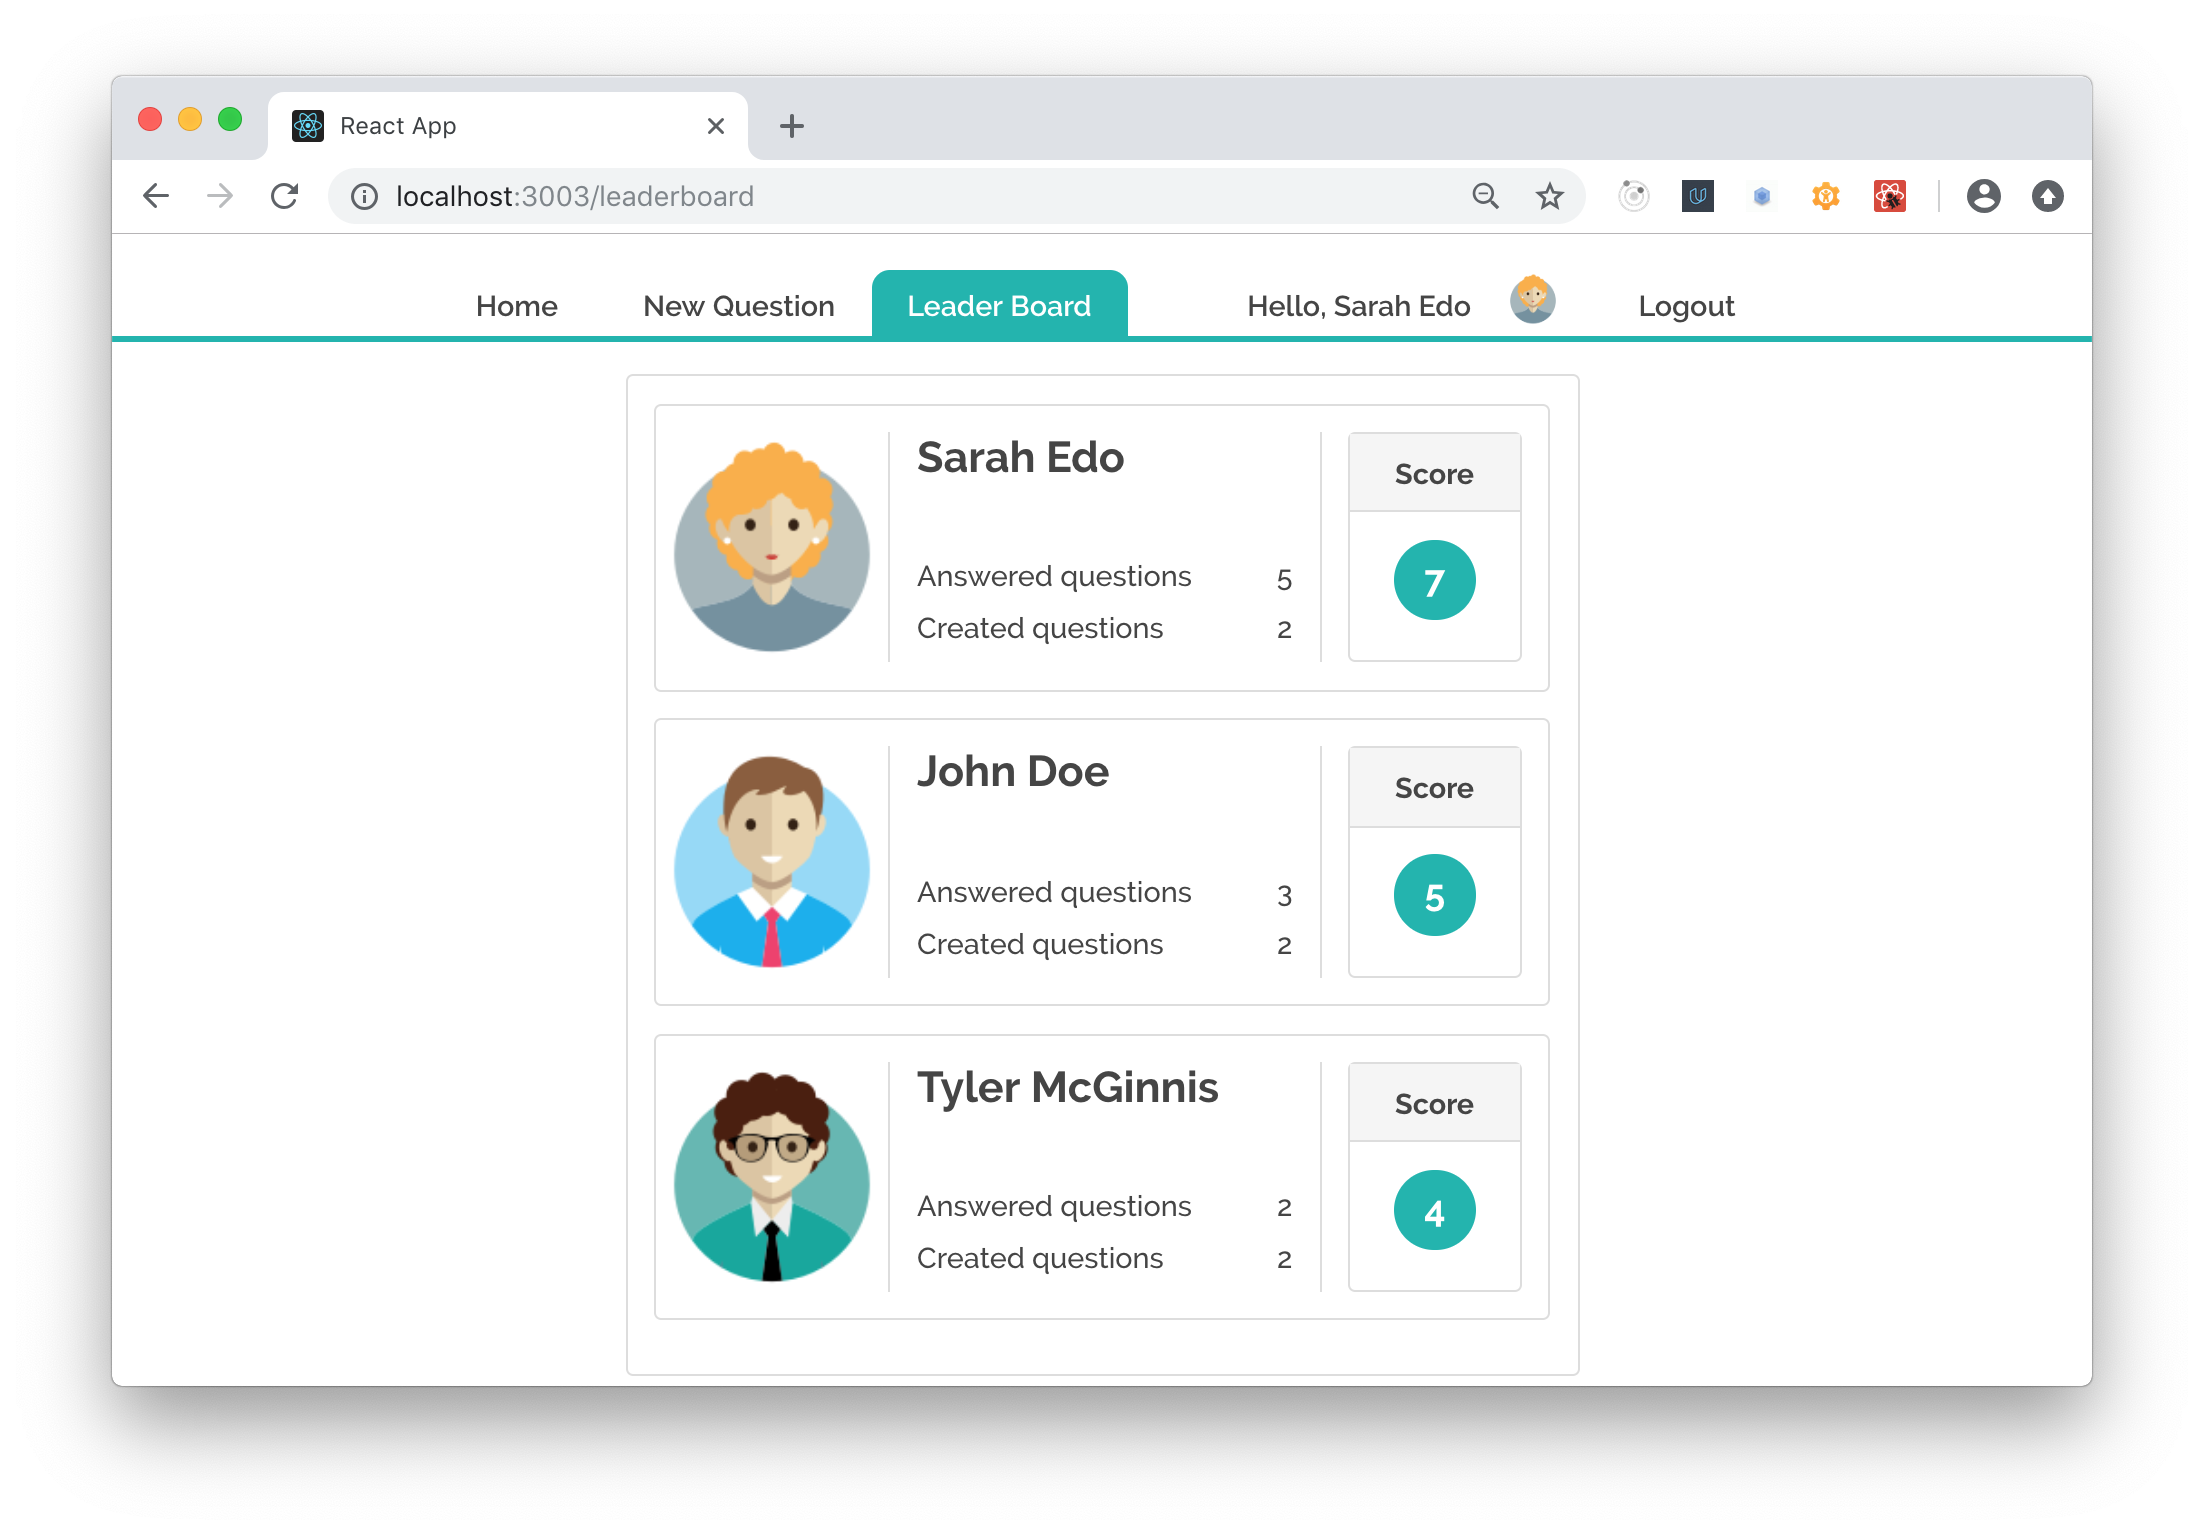2204x1534 pixels.
Task: Switch to the Leader Board tab
Action: (x=999, y=305)
